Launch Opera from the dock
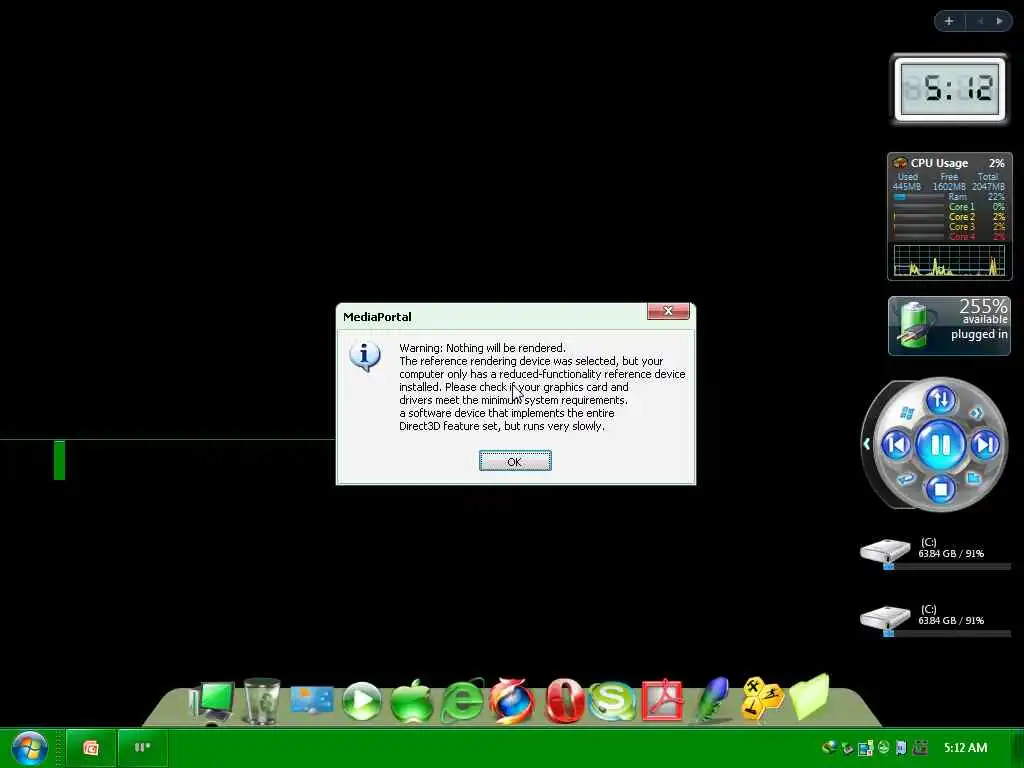The height and width of the screenshot is (768, 1024). [564, 701]
